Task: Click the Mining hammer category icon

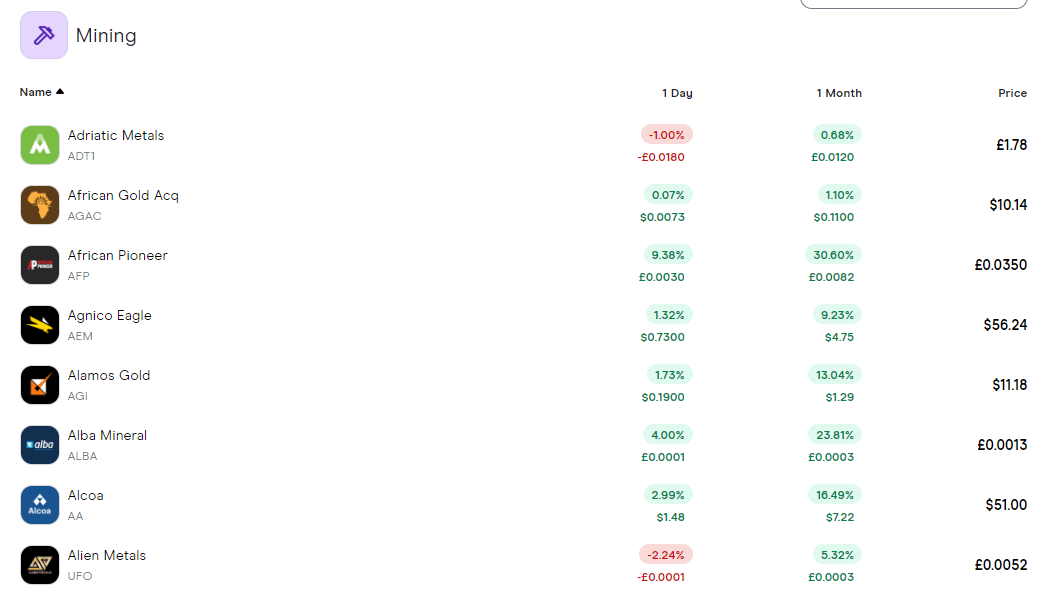Action: [x=44, y=35]
